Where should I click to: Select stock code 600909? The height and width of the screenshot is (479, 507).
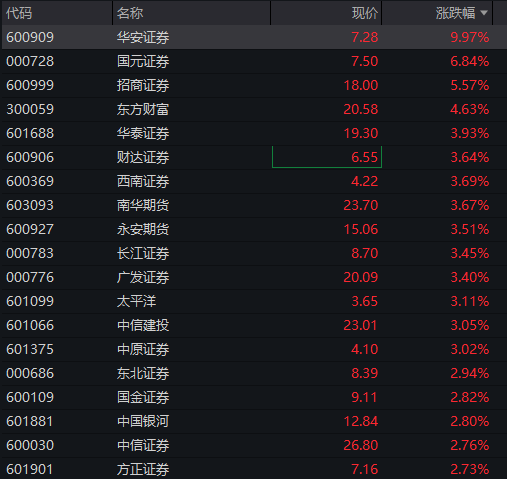point(30,37)
